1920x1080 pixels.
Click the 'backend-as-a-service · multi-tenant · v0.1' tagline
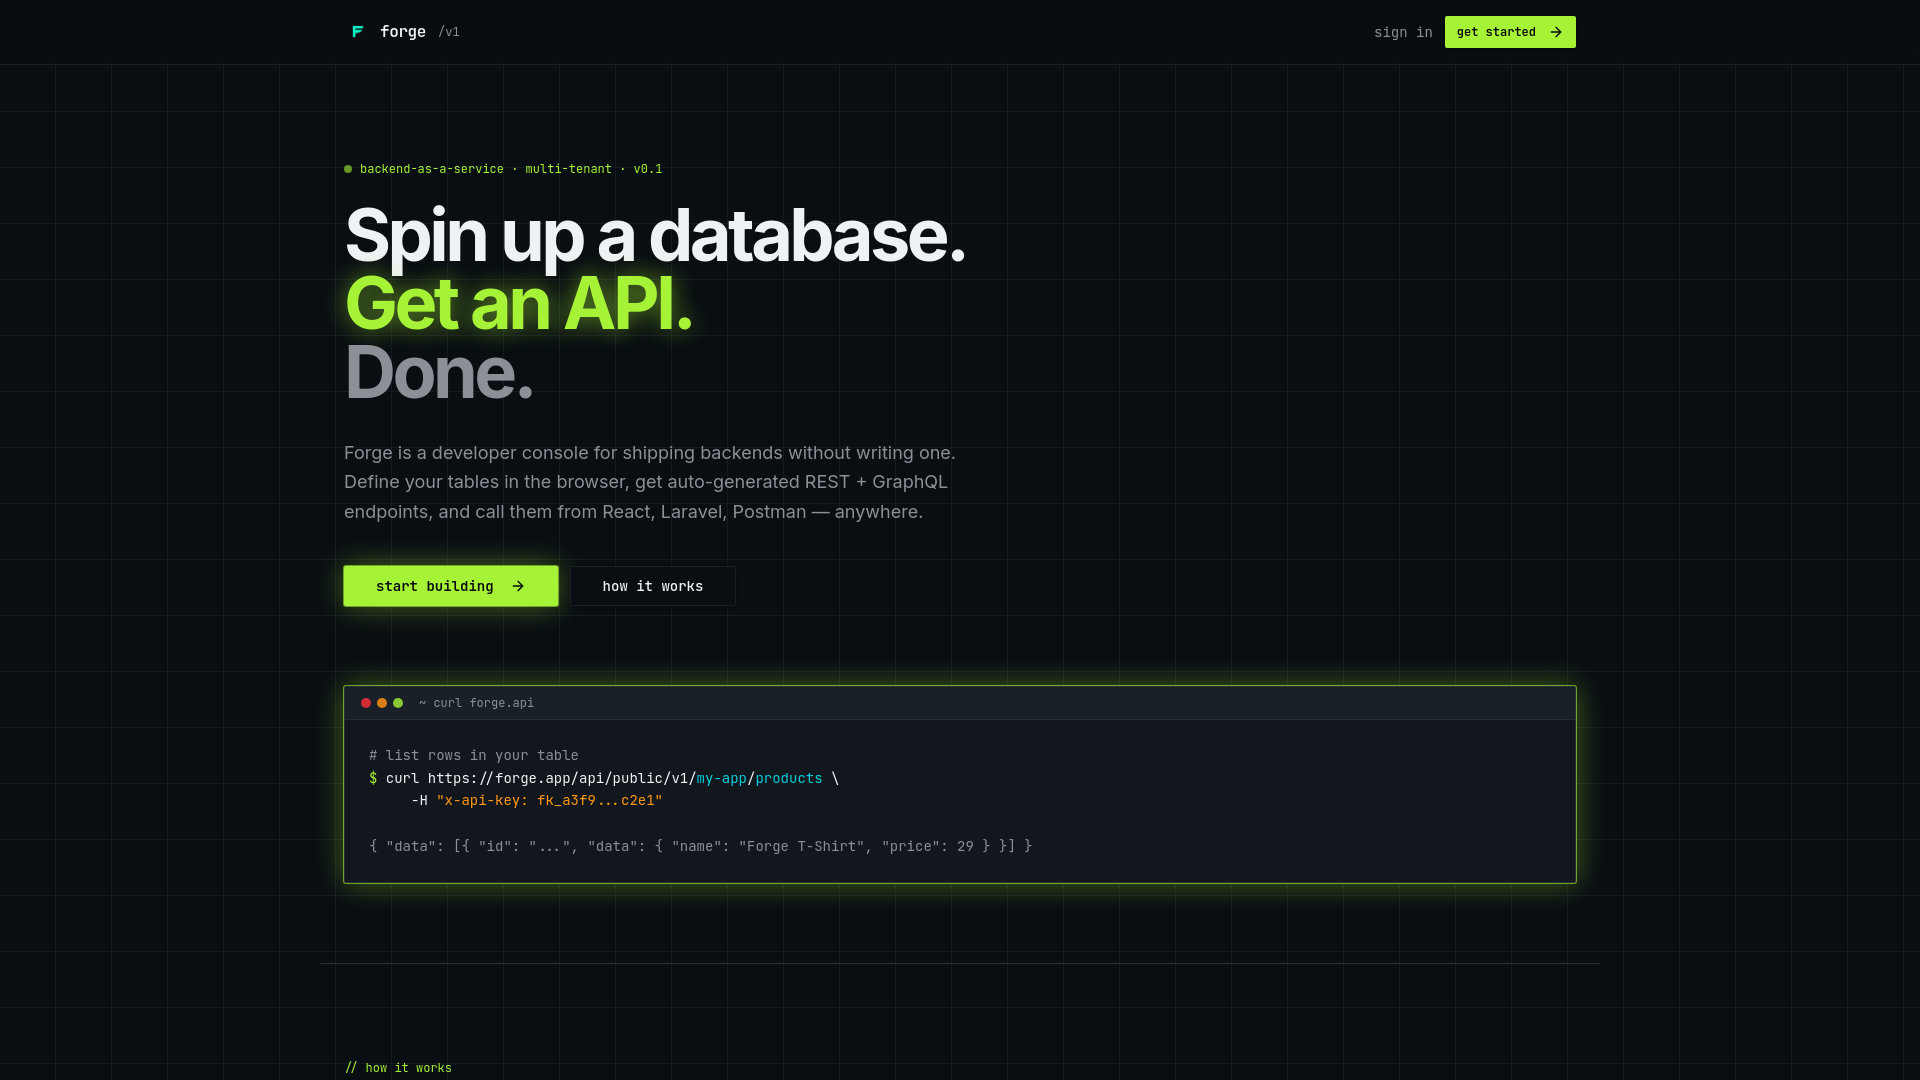[x=511, y=169]
